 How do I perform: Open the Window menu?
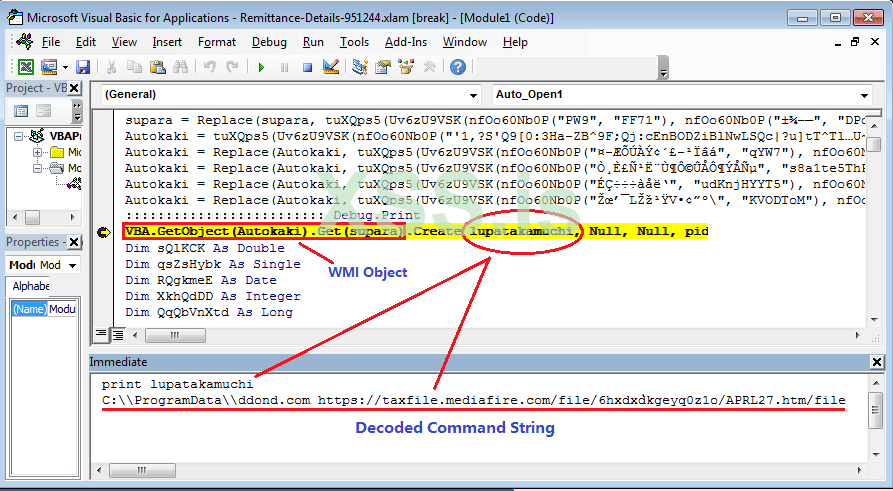click(465, 42)
